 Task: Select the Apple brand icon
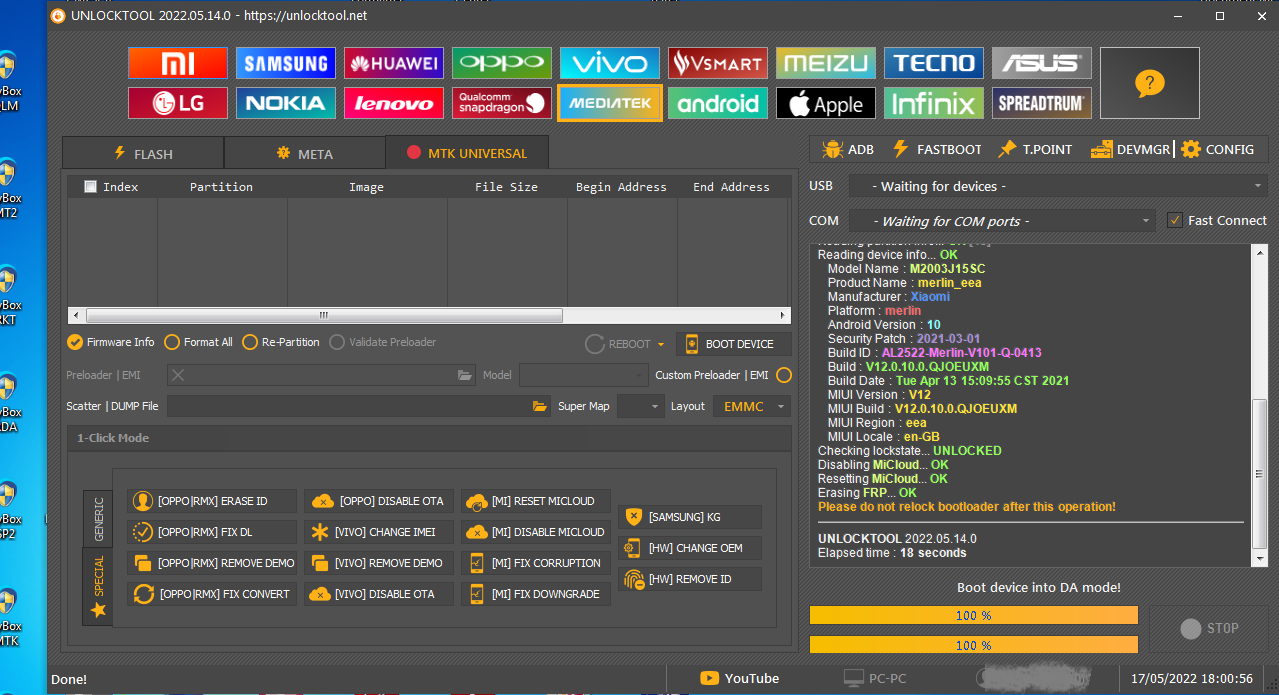pos(826,103)
